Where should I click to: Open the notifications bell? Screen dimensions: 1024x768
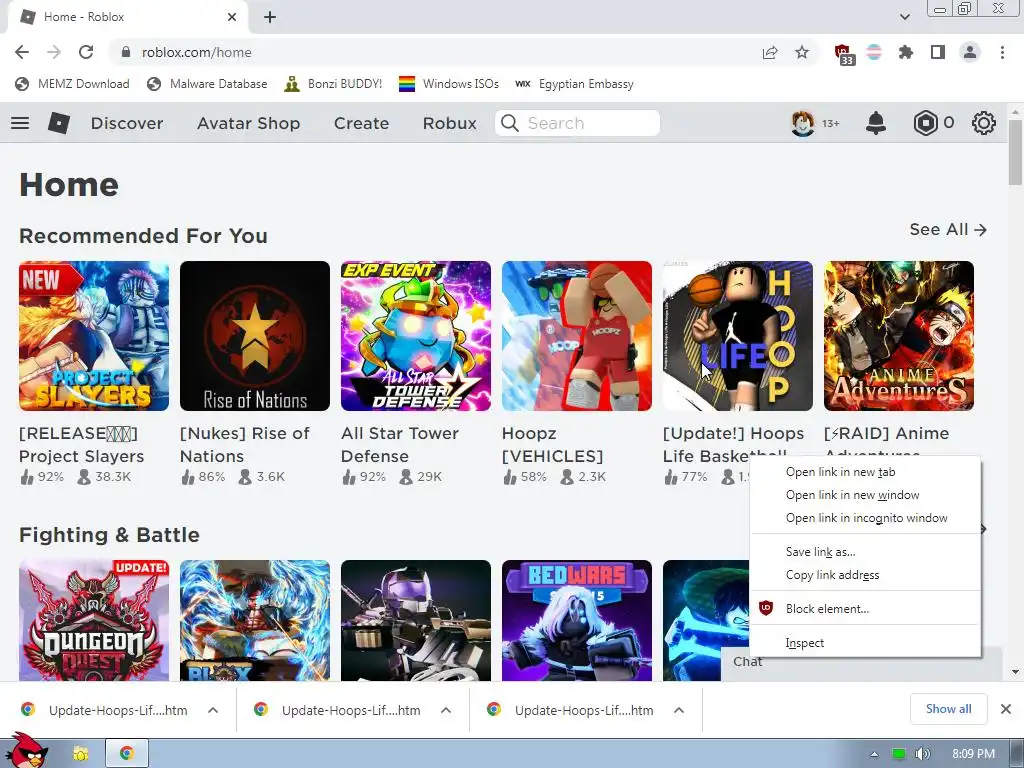[x=876, y=123]
